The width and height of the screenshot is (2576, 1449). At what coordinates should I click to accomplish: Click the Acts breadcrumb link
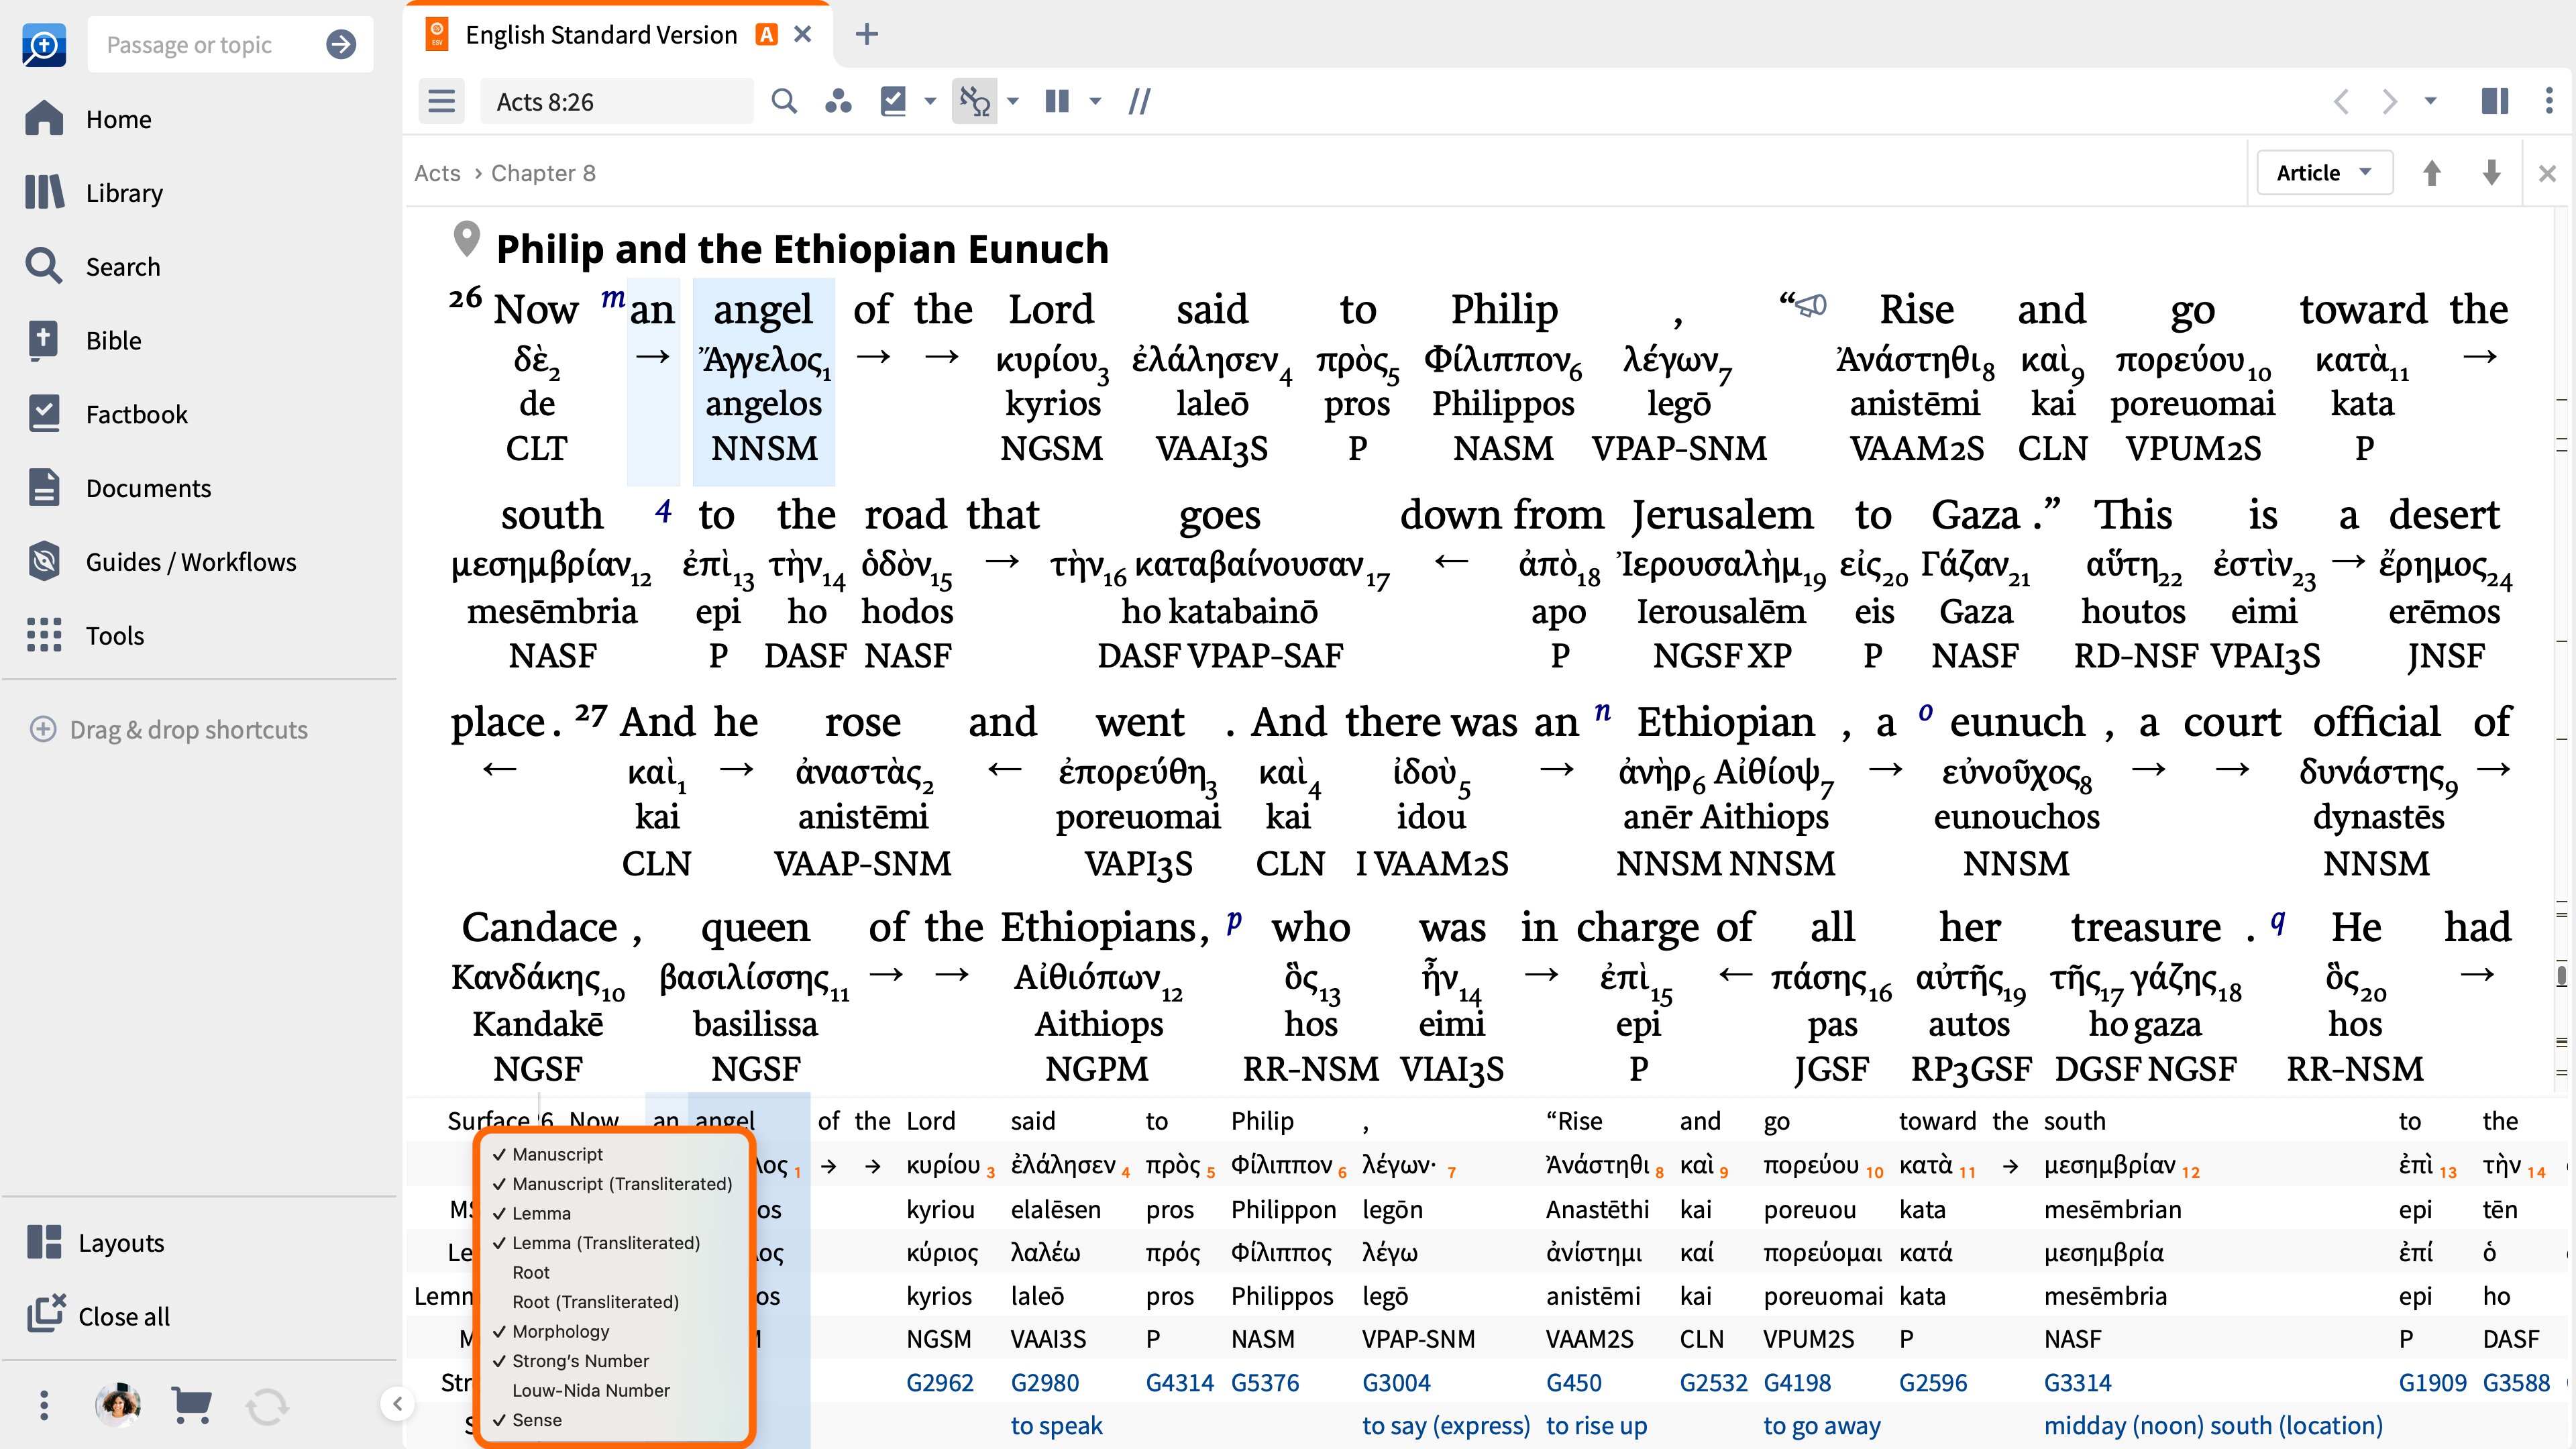(437, 173)
